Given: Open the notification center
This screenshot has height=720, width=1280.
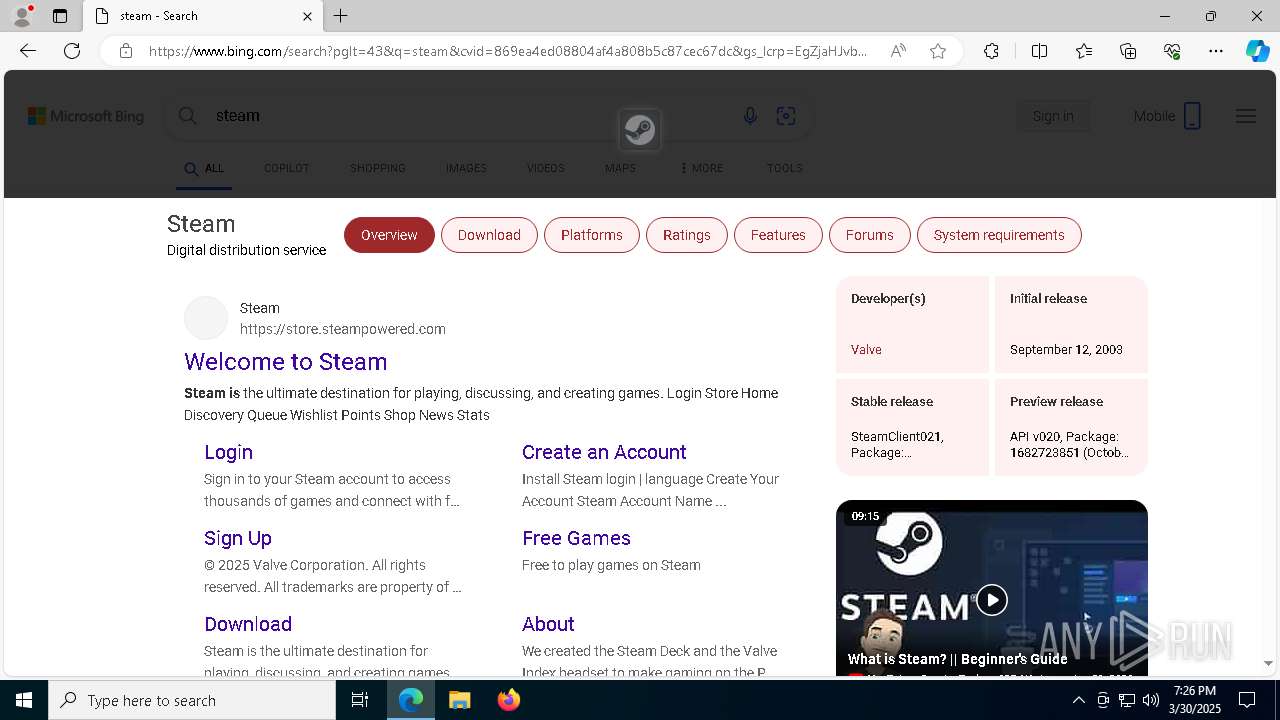Looking at the screenshot, I should (1247, 700).
